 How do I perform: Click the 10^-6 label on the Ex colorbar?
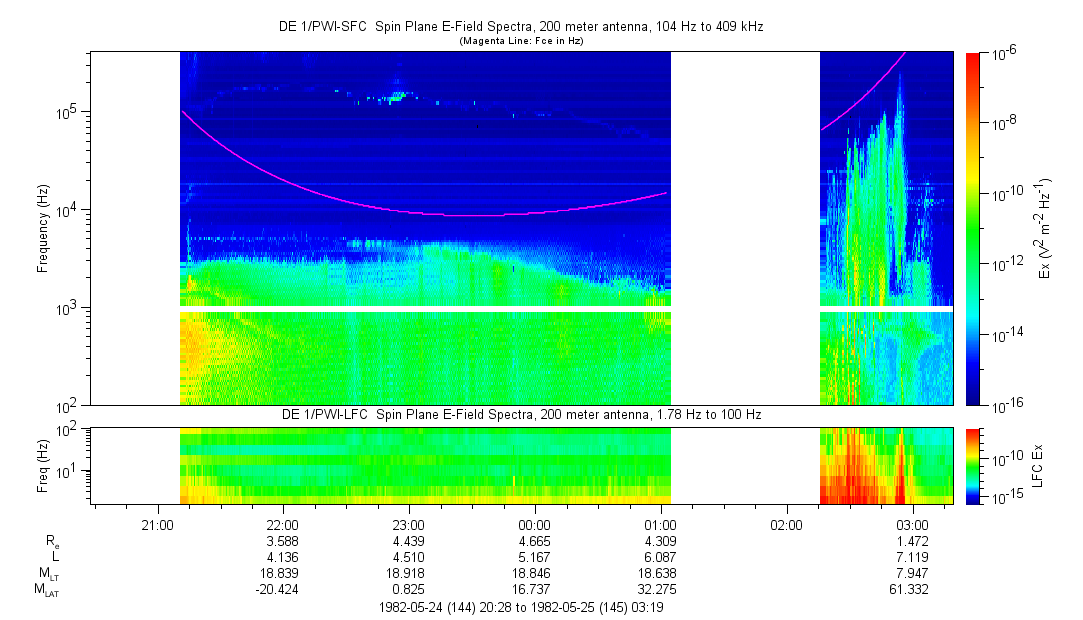tap(1004, 53)
